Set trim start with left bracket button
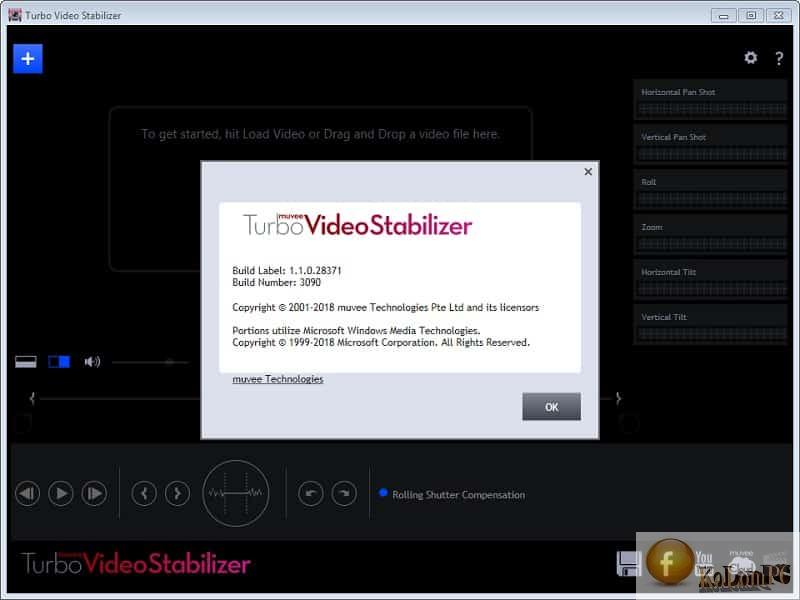The image size is (800, 600). coord(144,493)
